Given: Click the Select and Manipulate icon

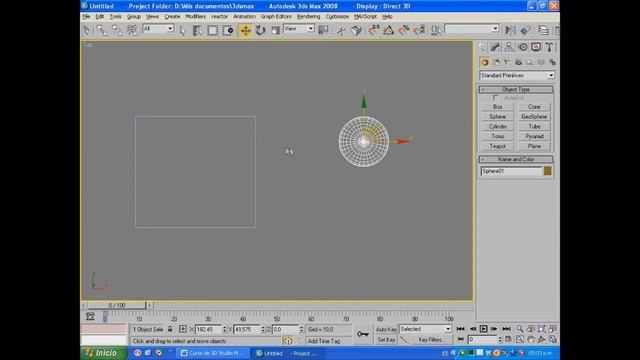Looking at the screenshot, I should point(341,30).
